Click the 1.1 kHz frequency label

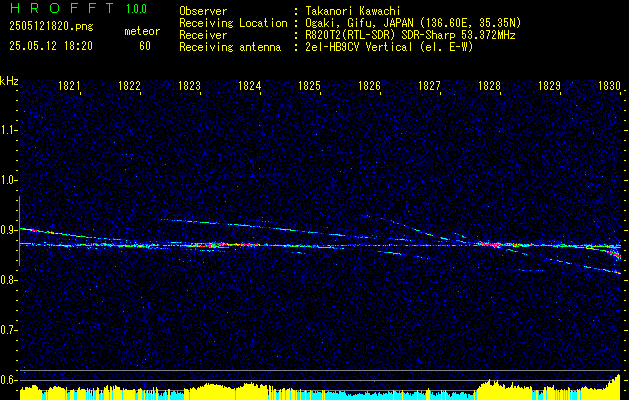click(x=7, y=130)
